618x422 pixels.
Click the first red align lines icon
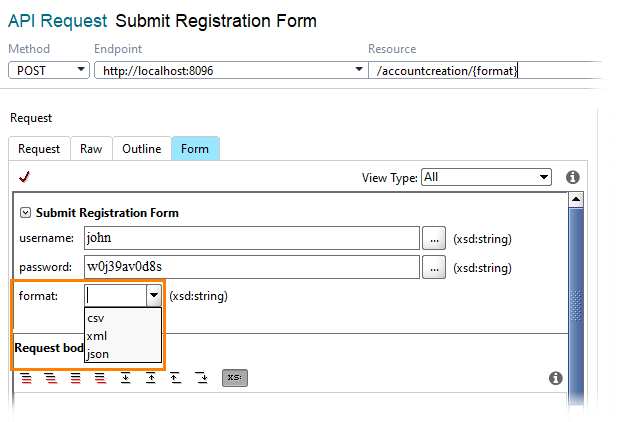click(26, 378)
